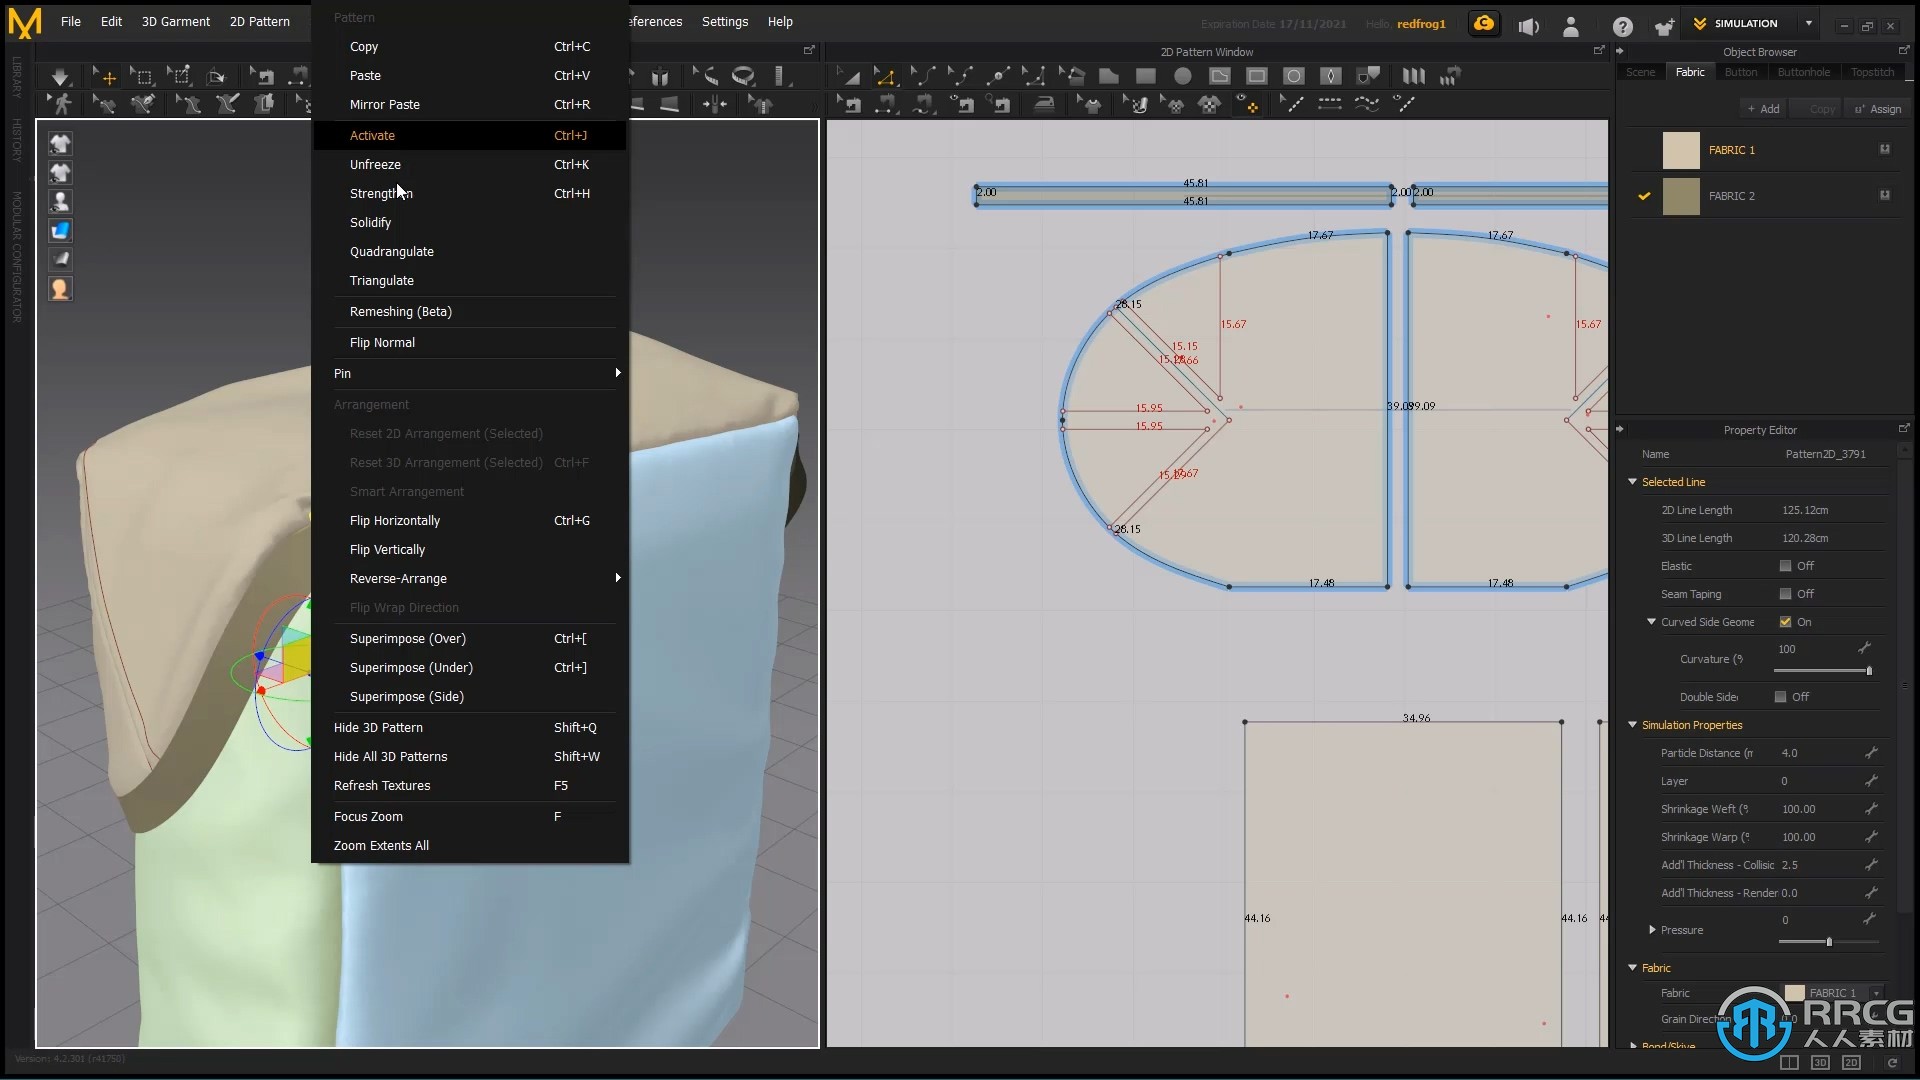Toggle avatar display icon in 3D view
This screenshot has height=1080, width=1920.
click(60, 202)
